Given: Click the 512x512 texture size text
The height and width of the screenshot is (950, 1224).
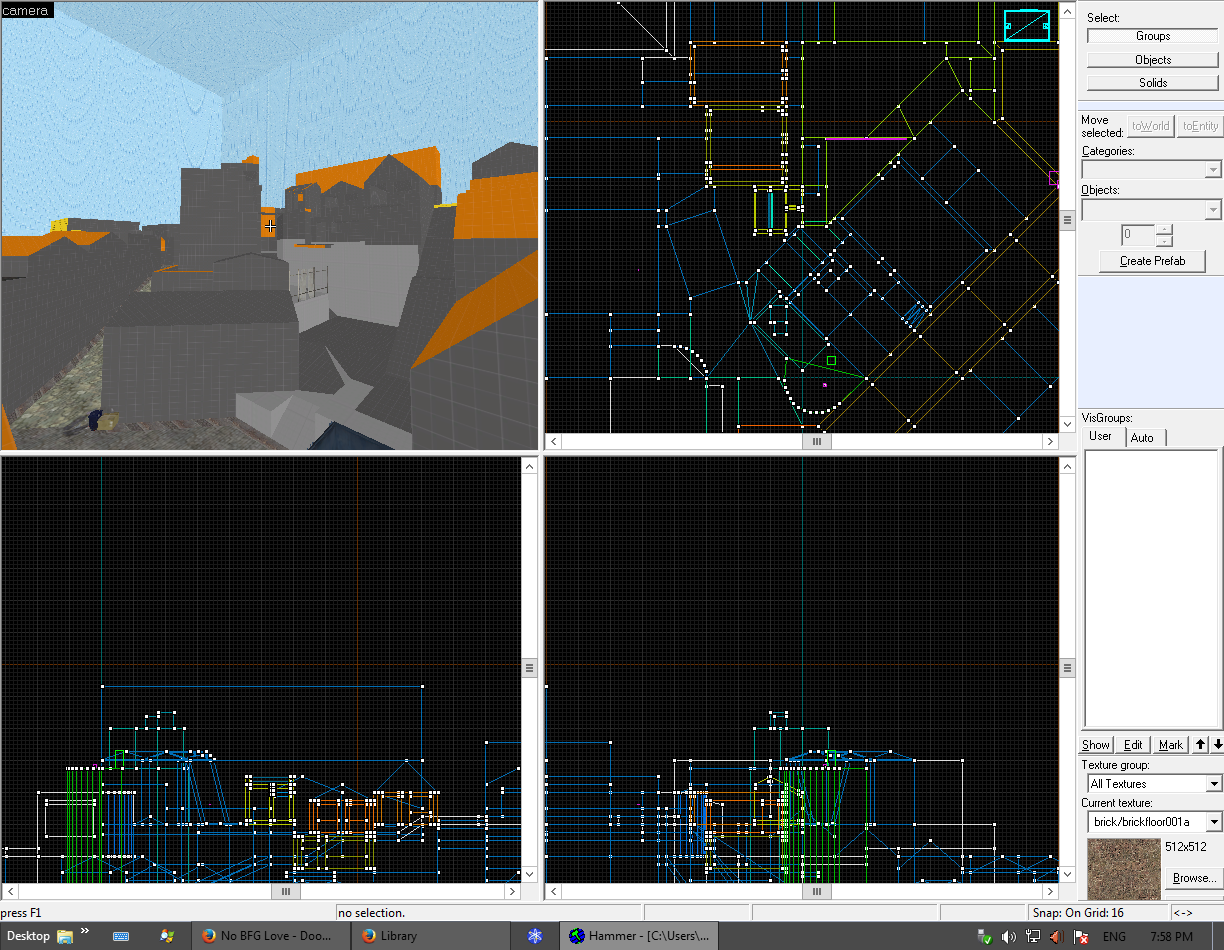Looking at the screenshot, I should point(1186,847).
